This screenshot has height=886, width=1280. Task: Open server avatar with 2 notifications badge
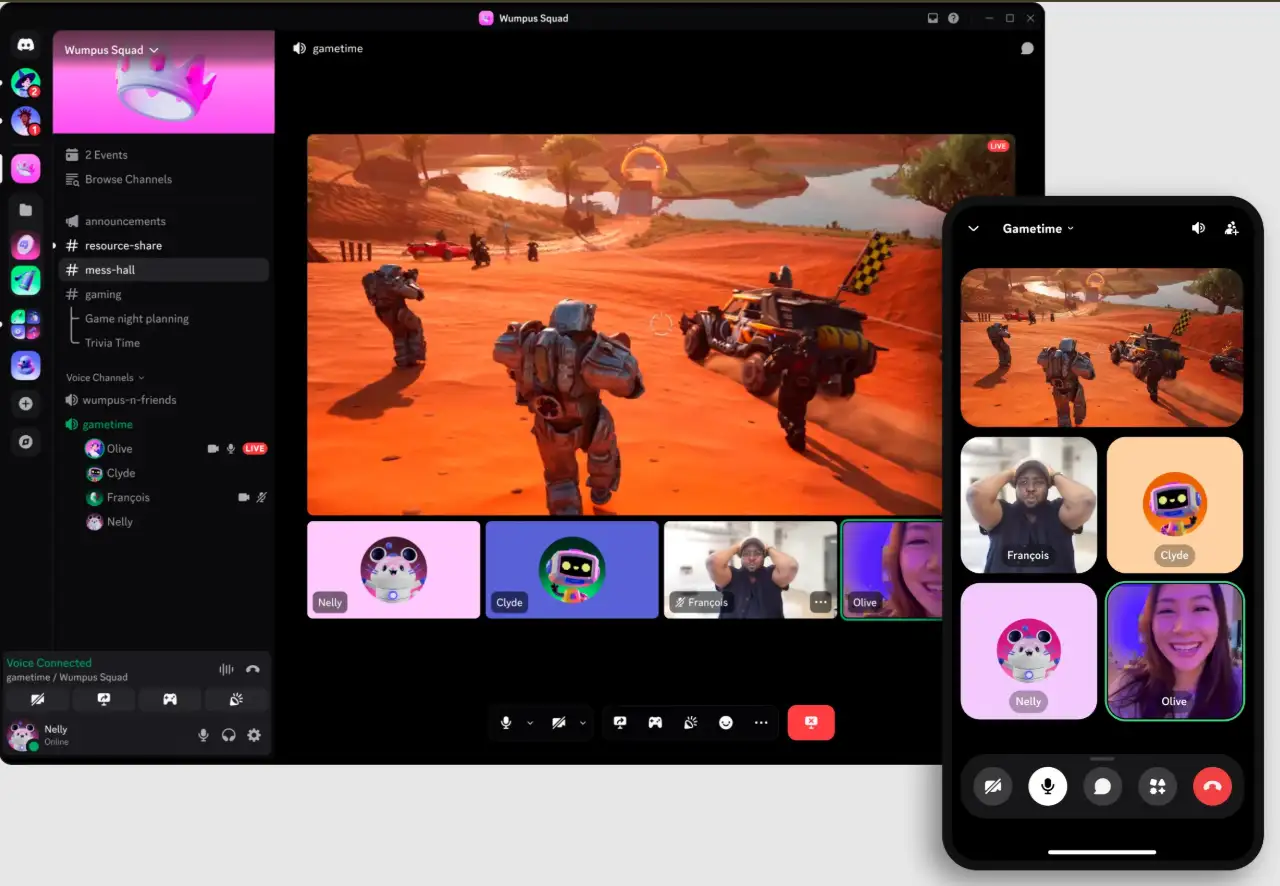[26, 83]
